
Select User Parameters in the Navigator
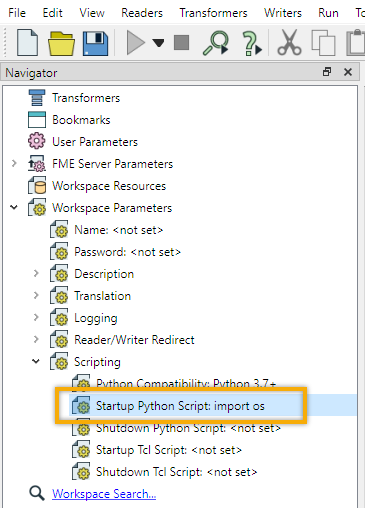pos(95,142)
